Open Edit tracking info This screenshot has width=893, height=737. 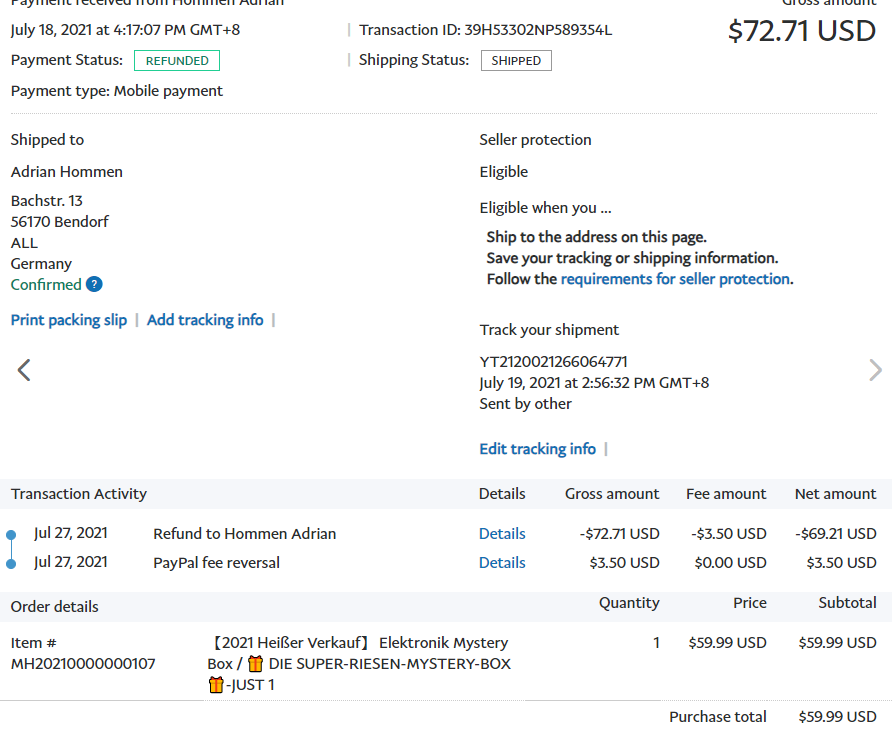(x=537, y=449)
